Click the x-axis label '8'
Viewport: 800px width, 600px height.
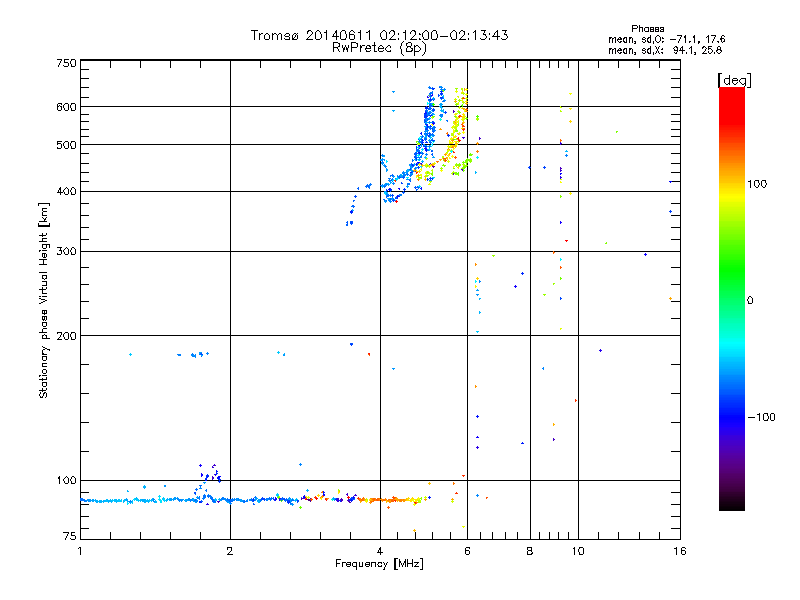pyautogui.click(x=530, y=551)
